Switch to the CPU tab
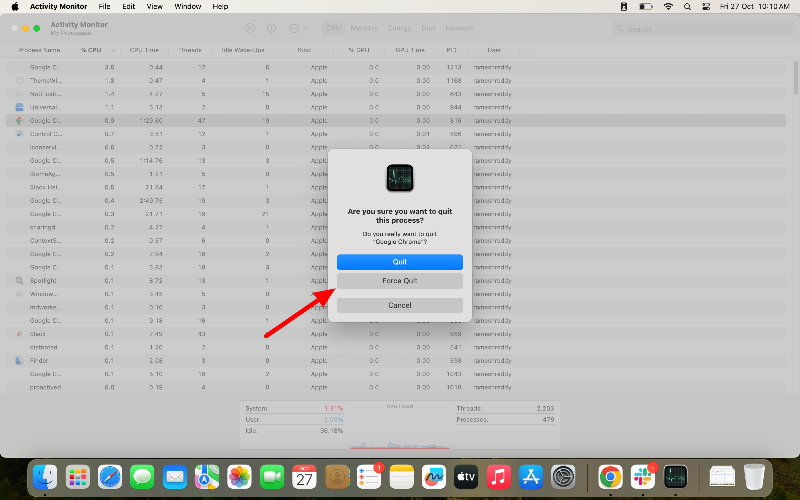 333,28
